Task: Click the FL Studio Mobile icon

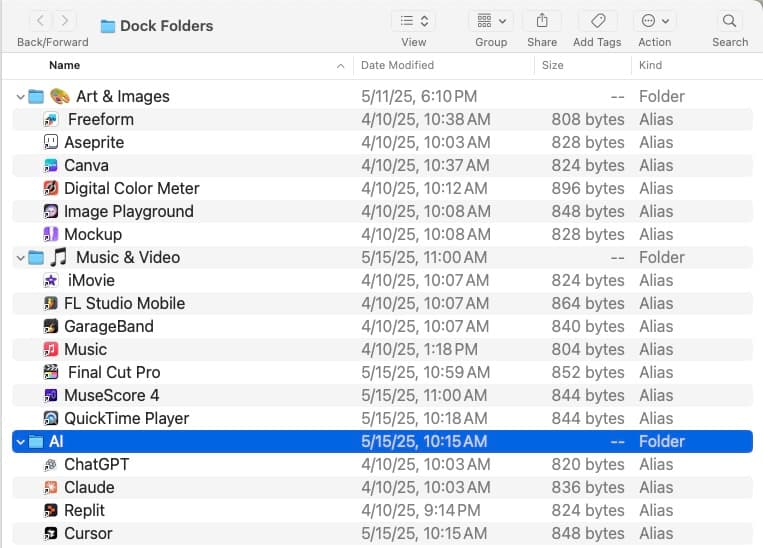Action: pyautogui.click(x=51, y=303)
